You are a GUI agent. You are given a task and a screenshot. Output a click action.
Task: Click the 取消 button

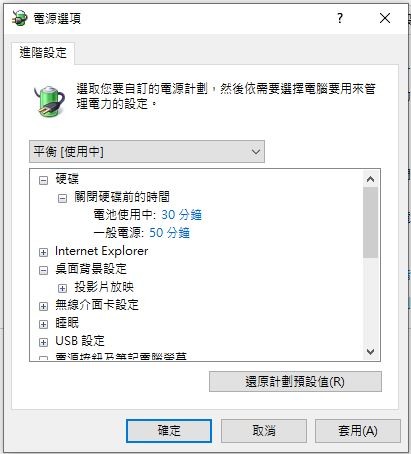click(264, 431)
